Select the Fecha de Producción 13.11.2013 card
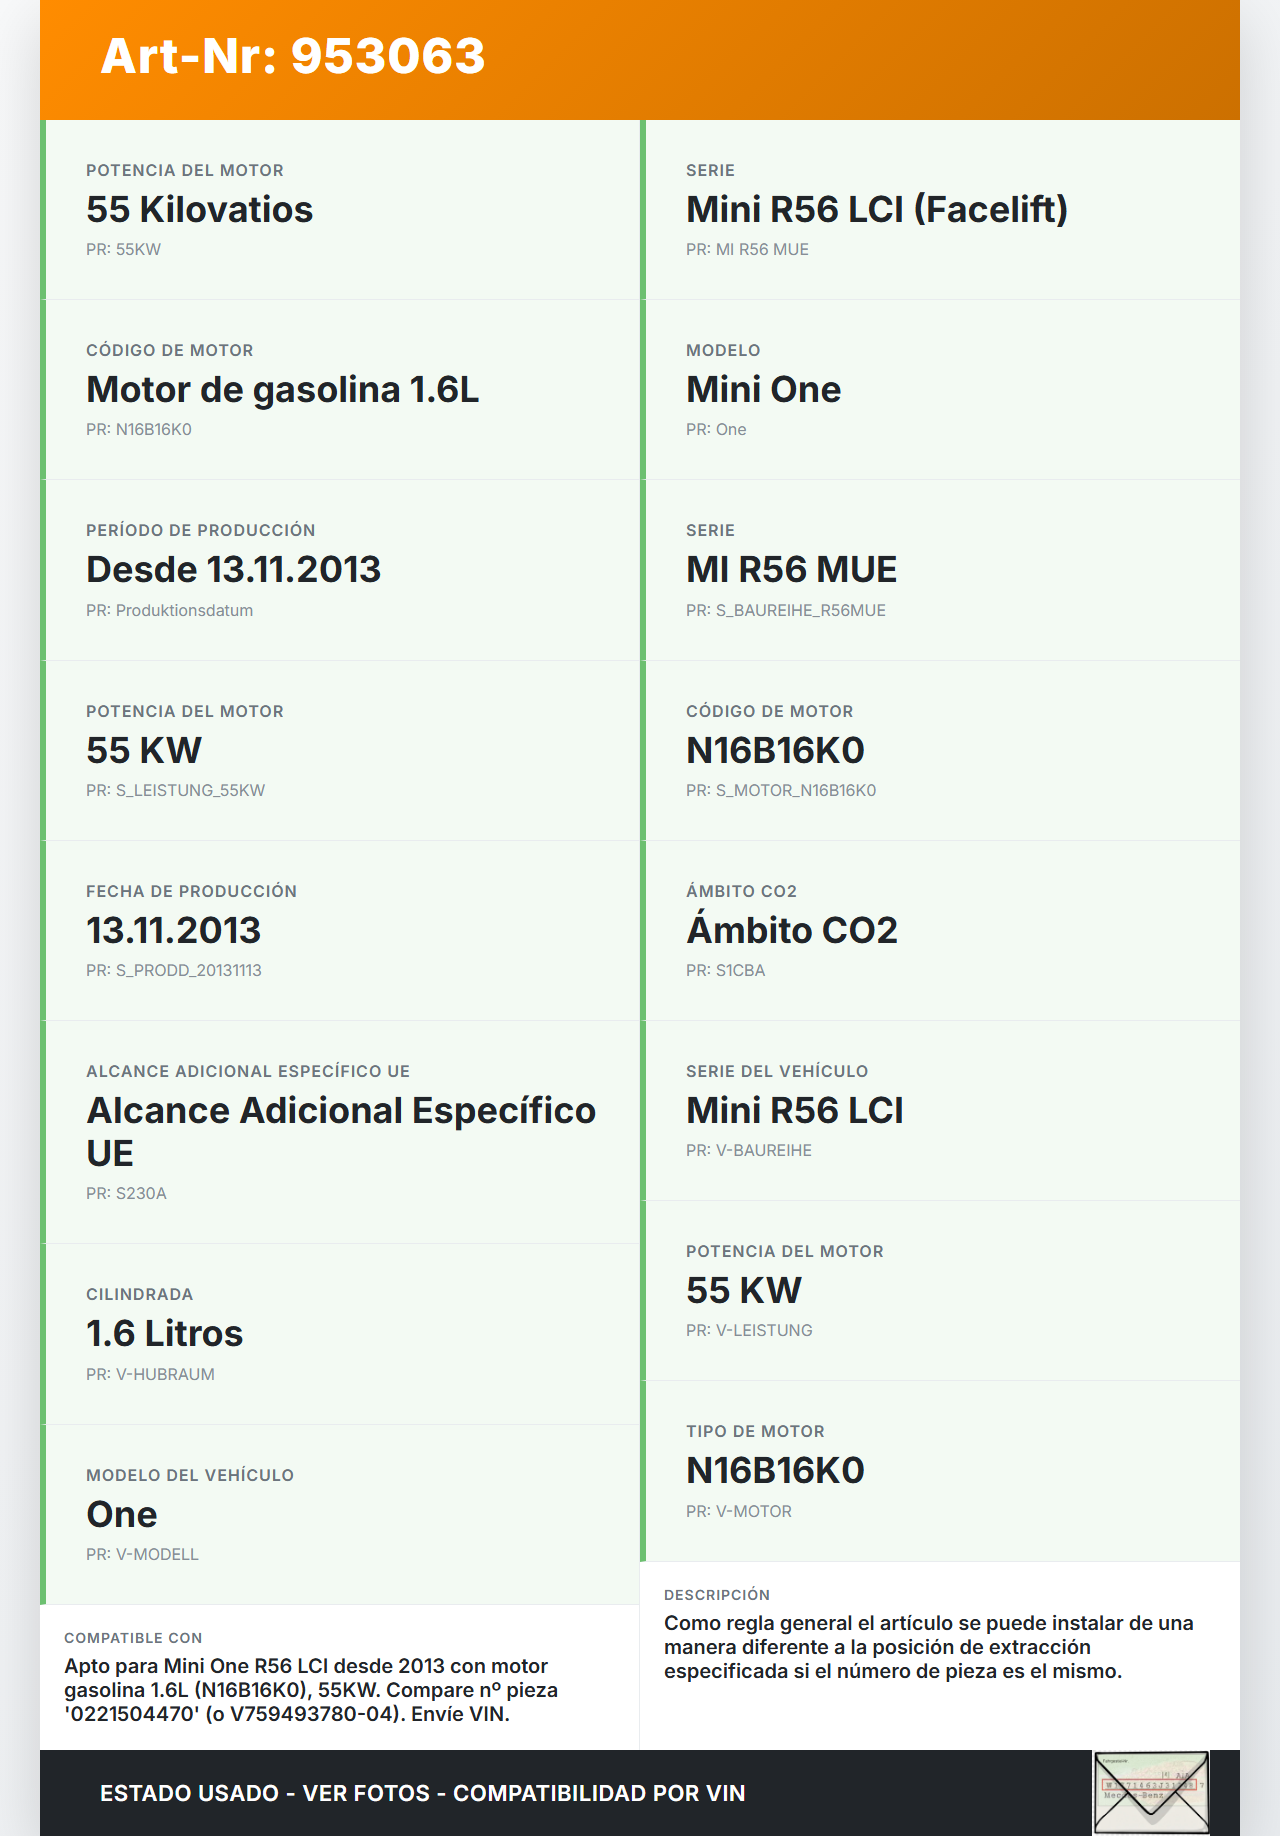1280x1836 pixels. 340,930
